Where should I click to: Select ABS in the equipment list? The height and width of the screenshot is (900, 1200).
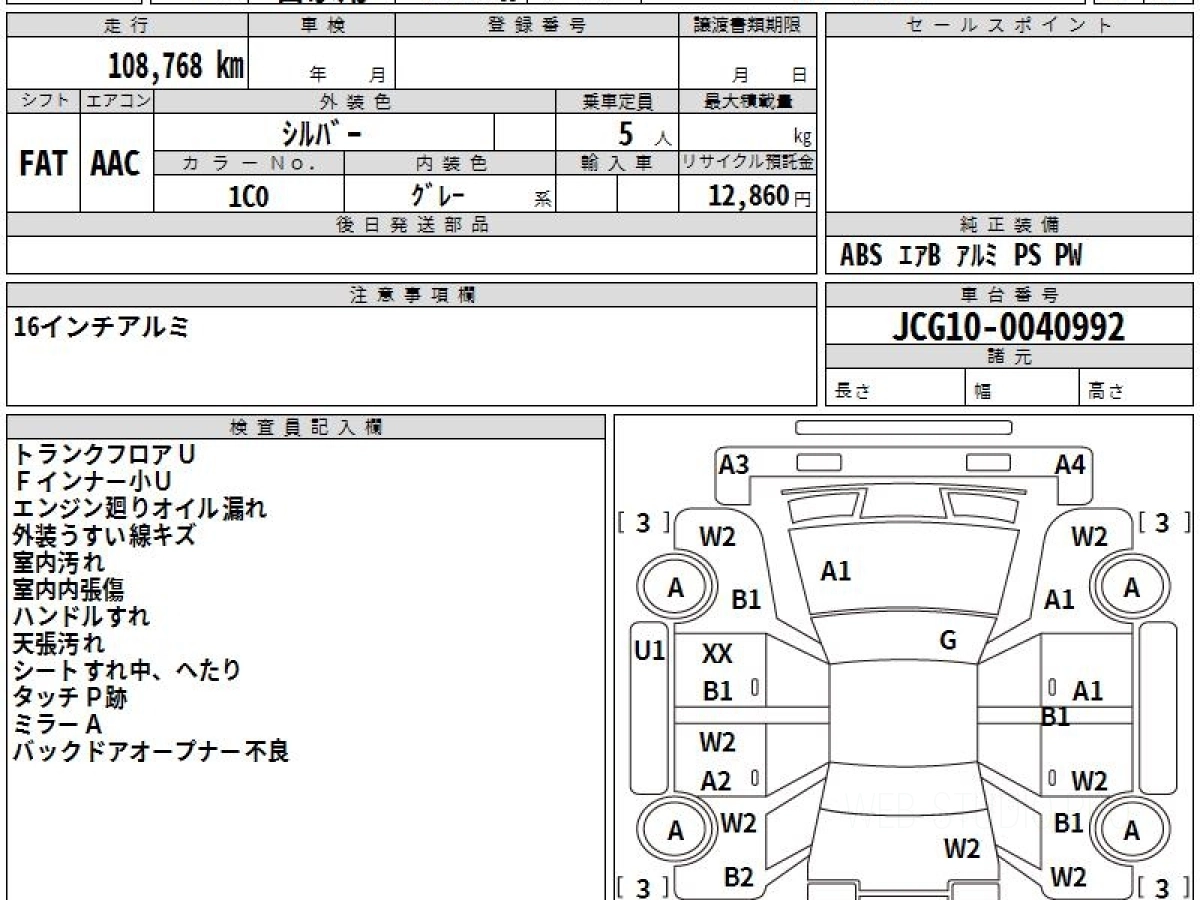[x=861, y=256]
